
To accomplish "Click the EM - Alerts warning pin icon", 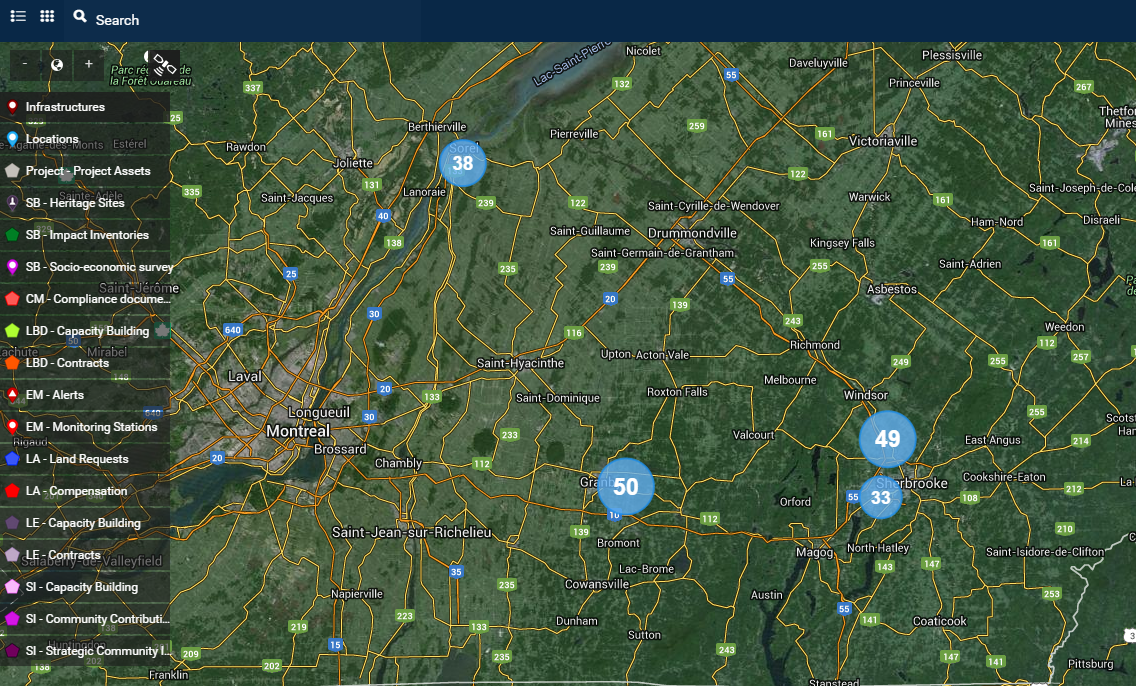I will (x=12, y=395).
